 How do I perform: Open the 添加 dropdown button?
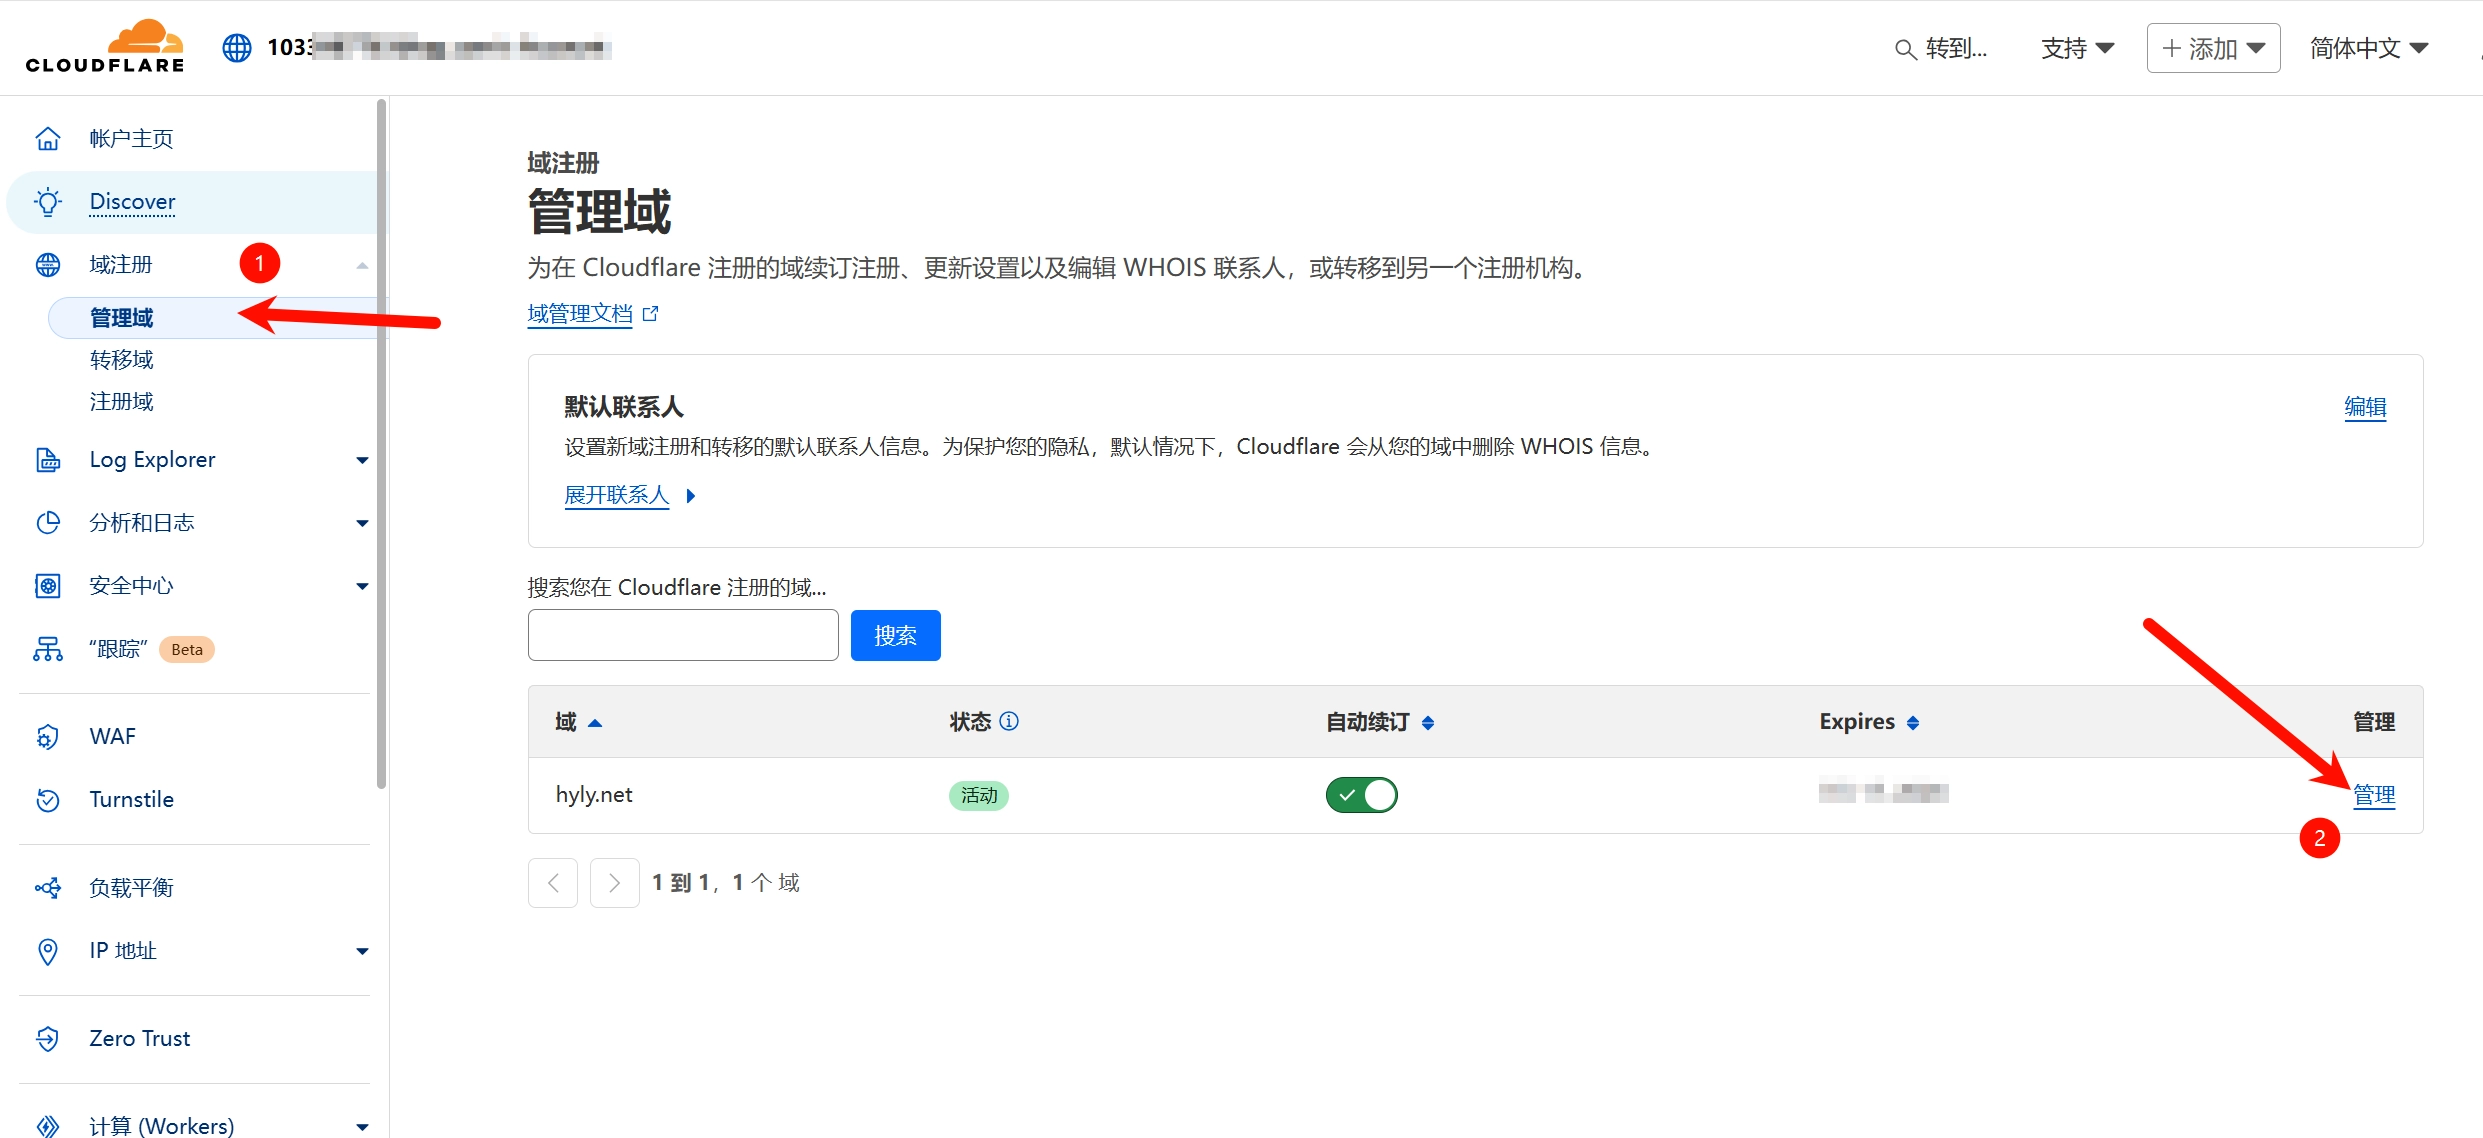(2213, 48)
